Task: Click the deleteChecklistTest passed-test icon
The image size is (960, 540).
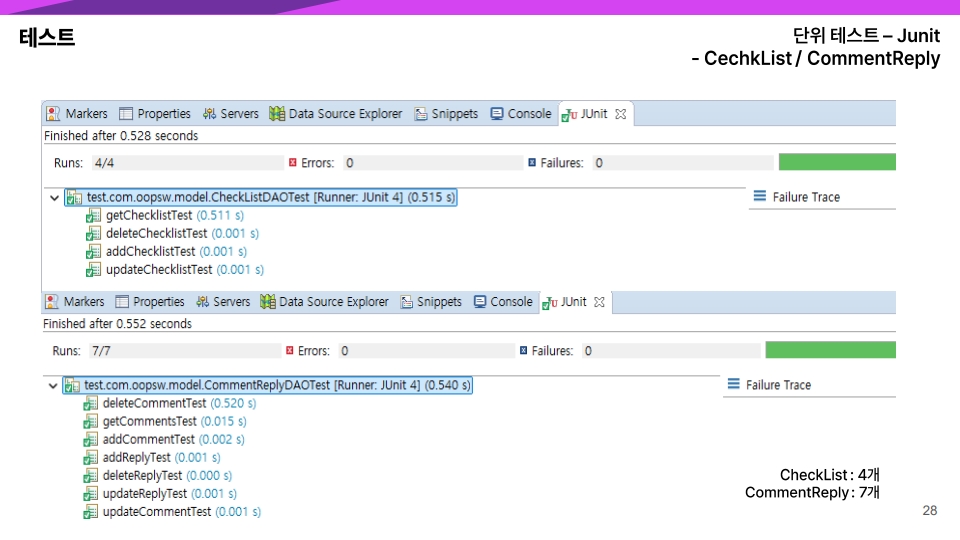Action: point(93,233)
